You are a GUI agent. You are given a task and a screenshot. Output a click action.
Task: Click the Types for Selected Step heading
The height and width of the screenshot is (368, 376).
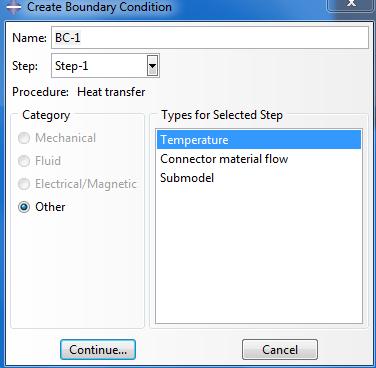tap(222, 115)
